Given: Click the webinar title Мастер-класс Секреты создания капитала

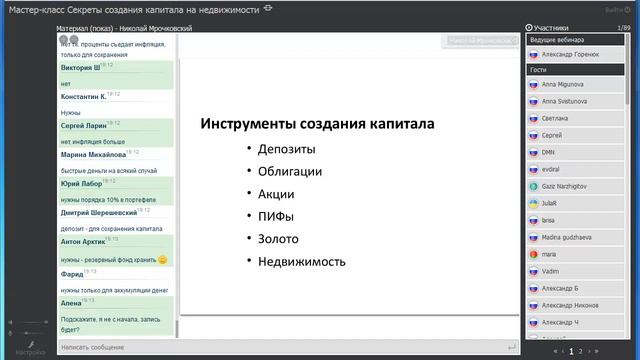Looking at the screenshot, I should tap(134, 10).
